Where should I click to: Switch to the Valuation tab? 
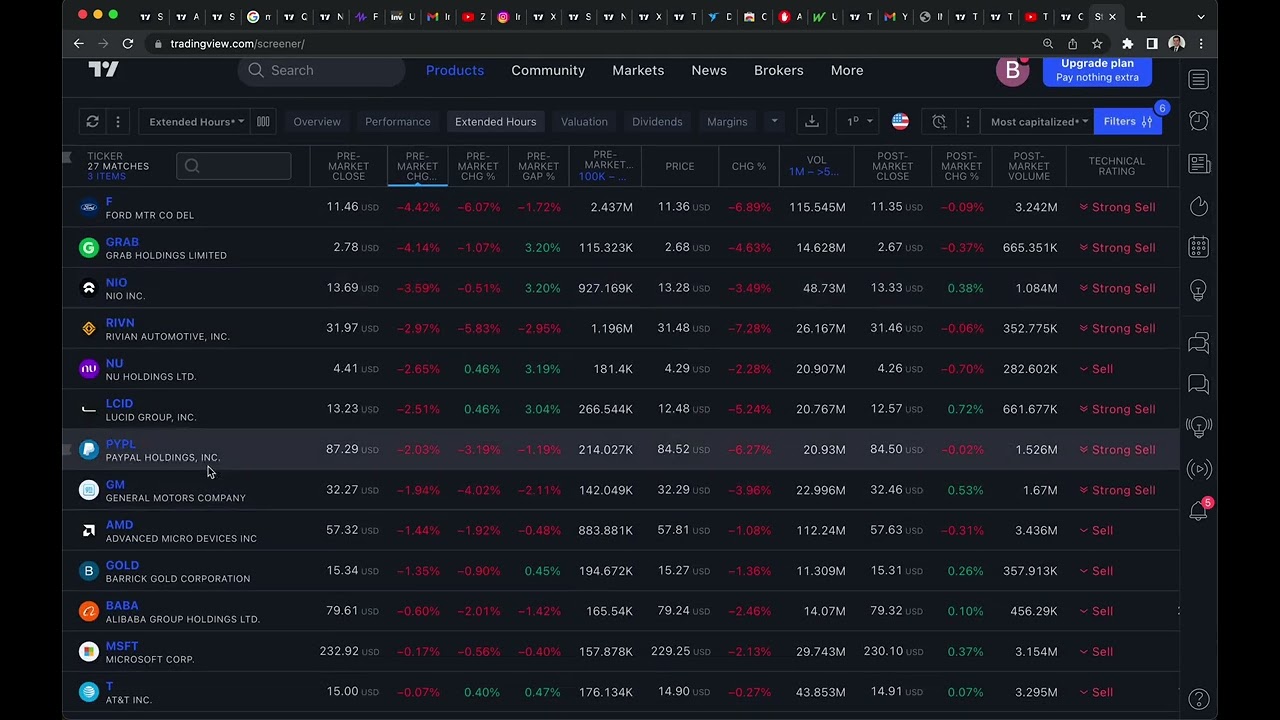click(x=584, y=121)
